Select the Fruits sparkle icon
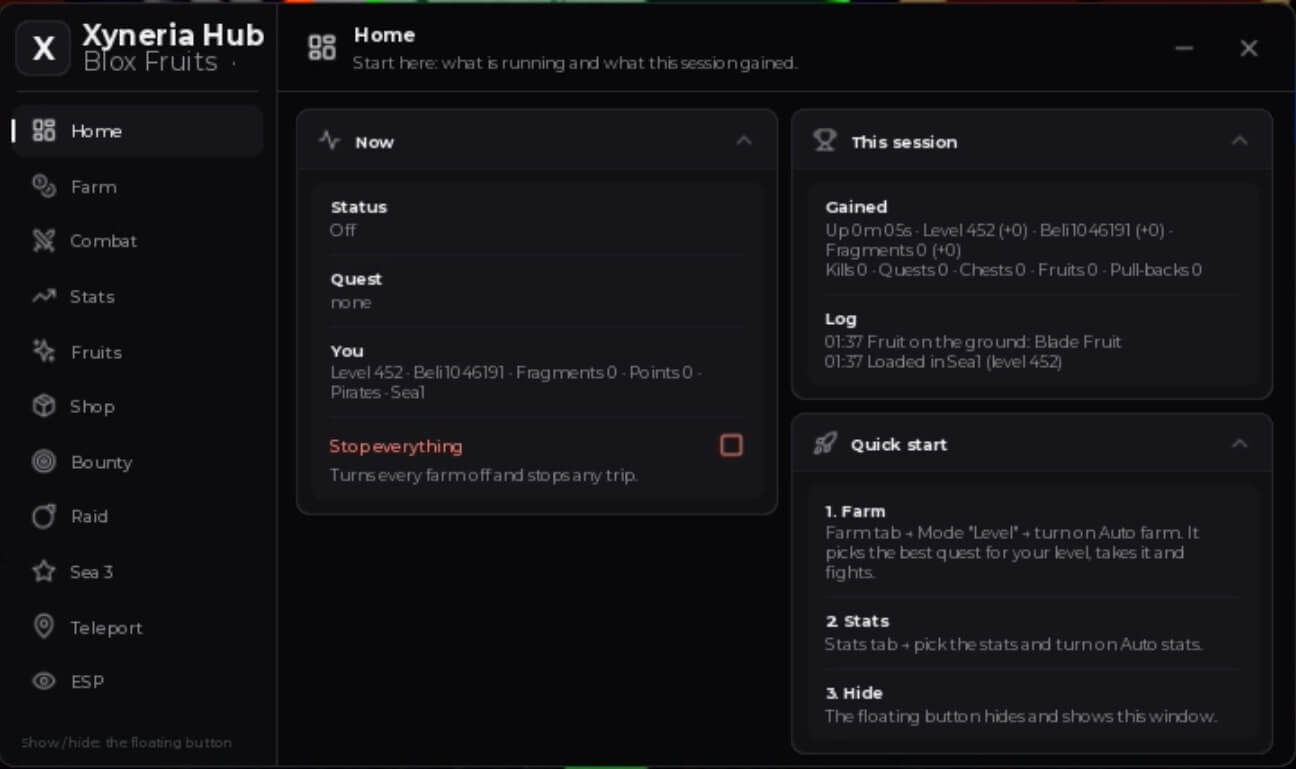Viewport: 1296px width, 769px height. click(x=44, y=351)
